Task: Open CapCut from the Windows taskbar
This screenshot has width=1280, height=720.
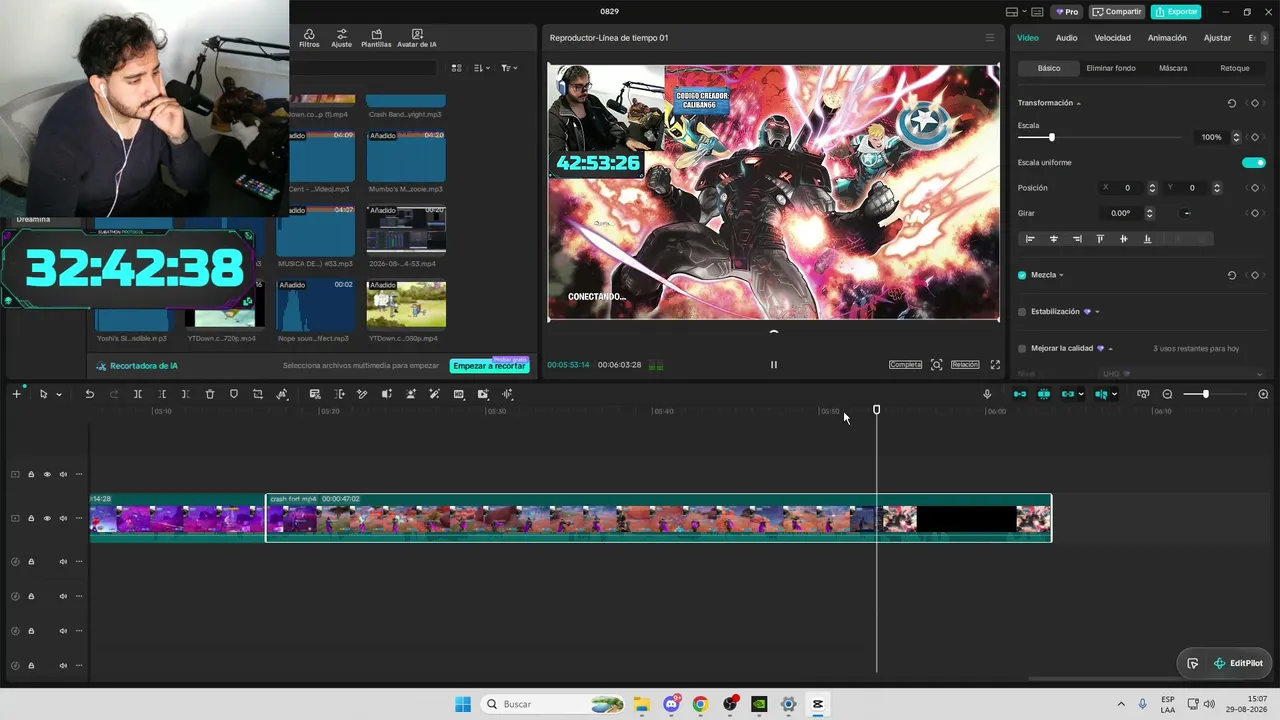Action: point(817,704)
